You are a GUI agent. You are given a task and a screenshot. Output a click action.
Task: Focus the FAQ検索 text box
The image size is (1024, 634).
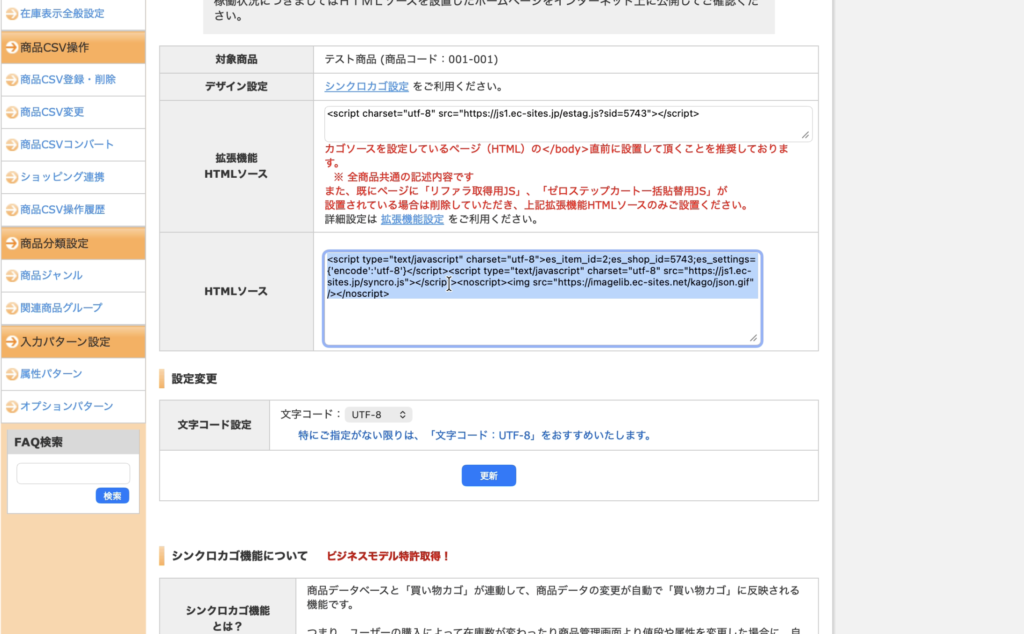tap(73, 473)
